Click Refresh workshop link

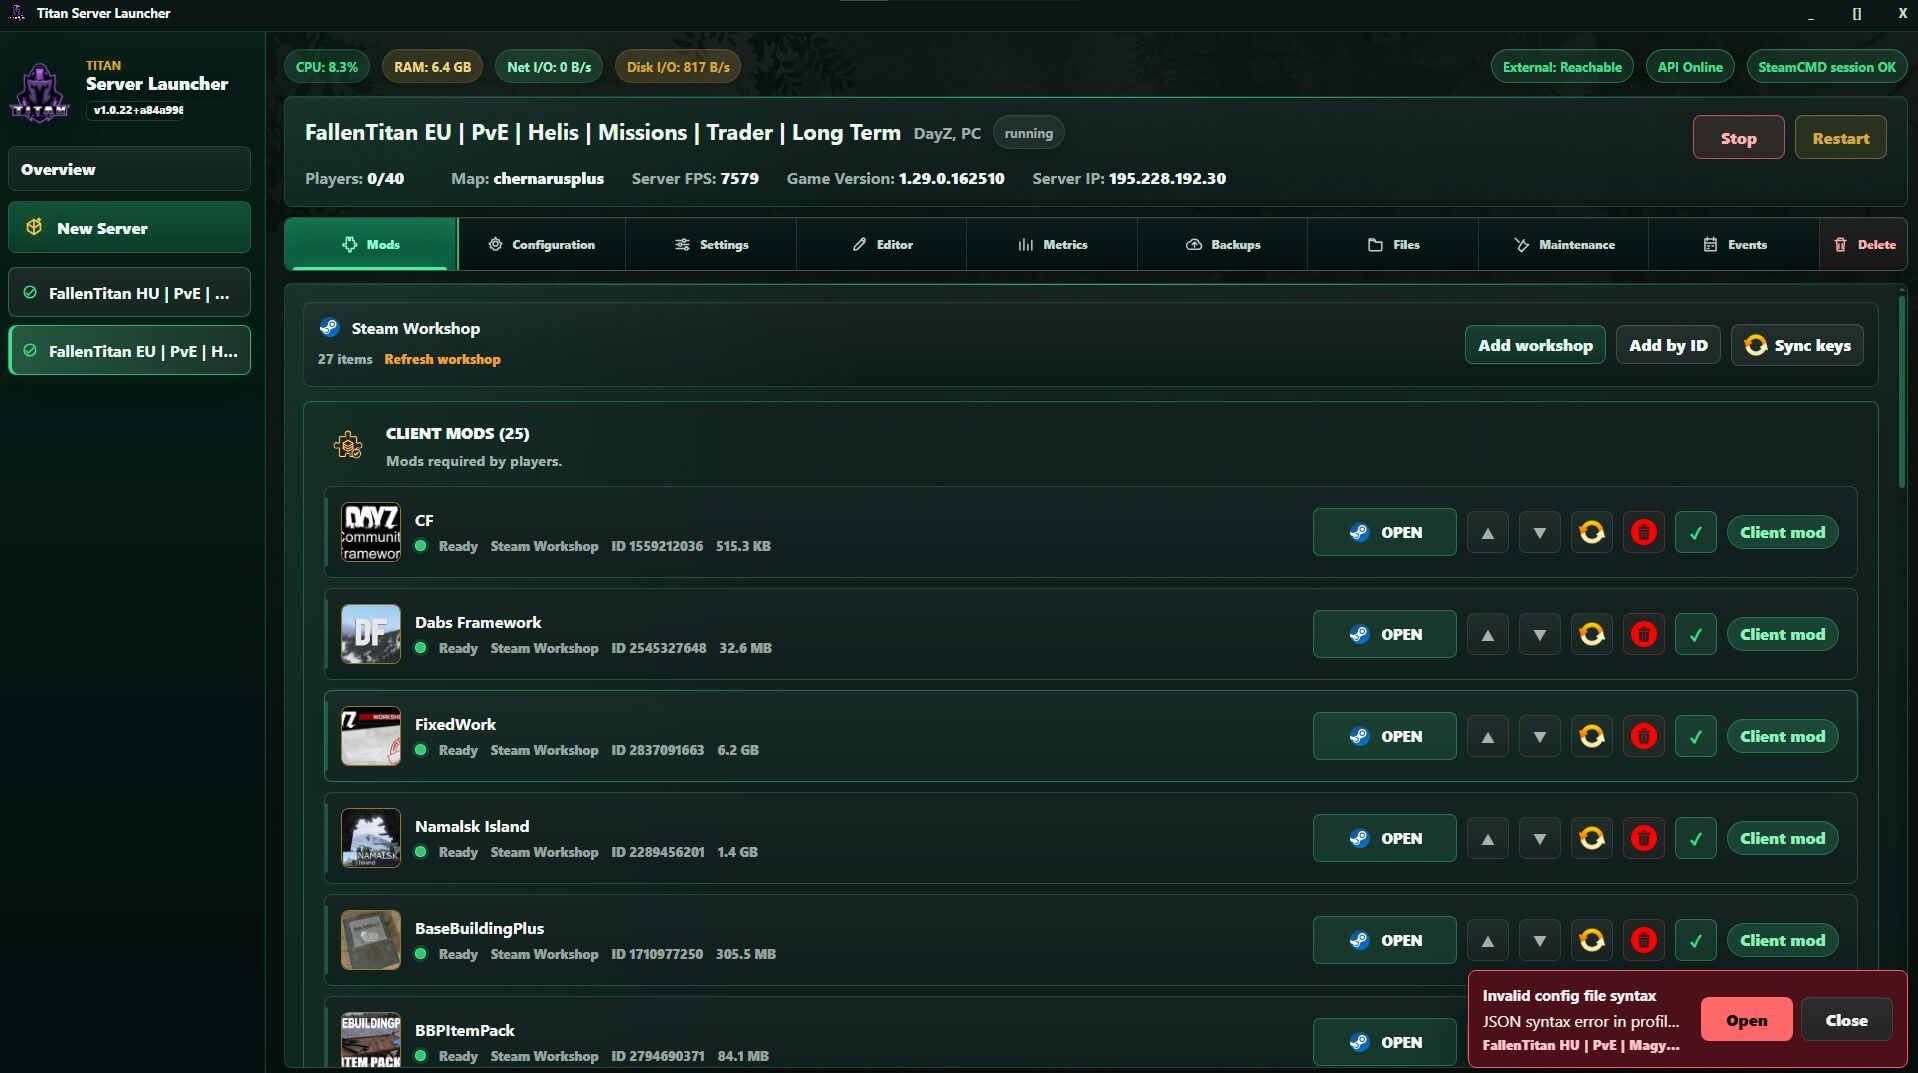click(x=442, y=359)
